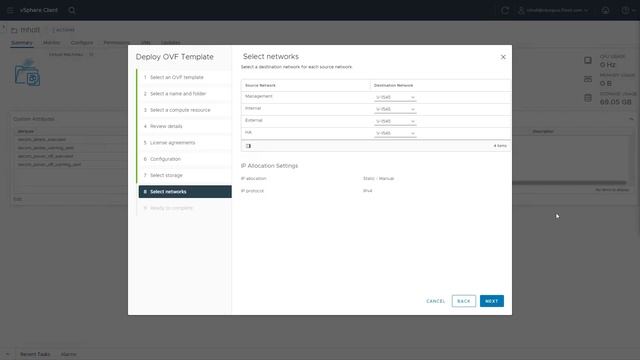Expand the bottom tasks panel arrow

point(8,354)
